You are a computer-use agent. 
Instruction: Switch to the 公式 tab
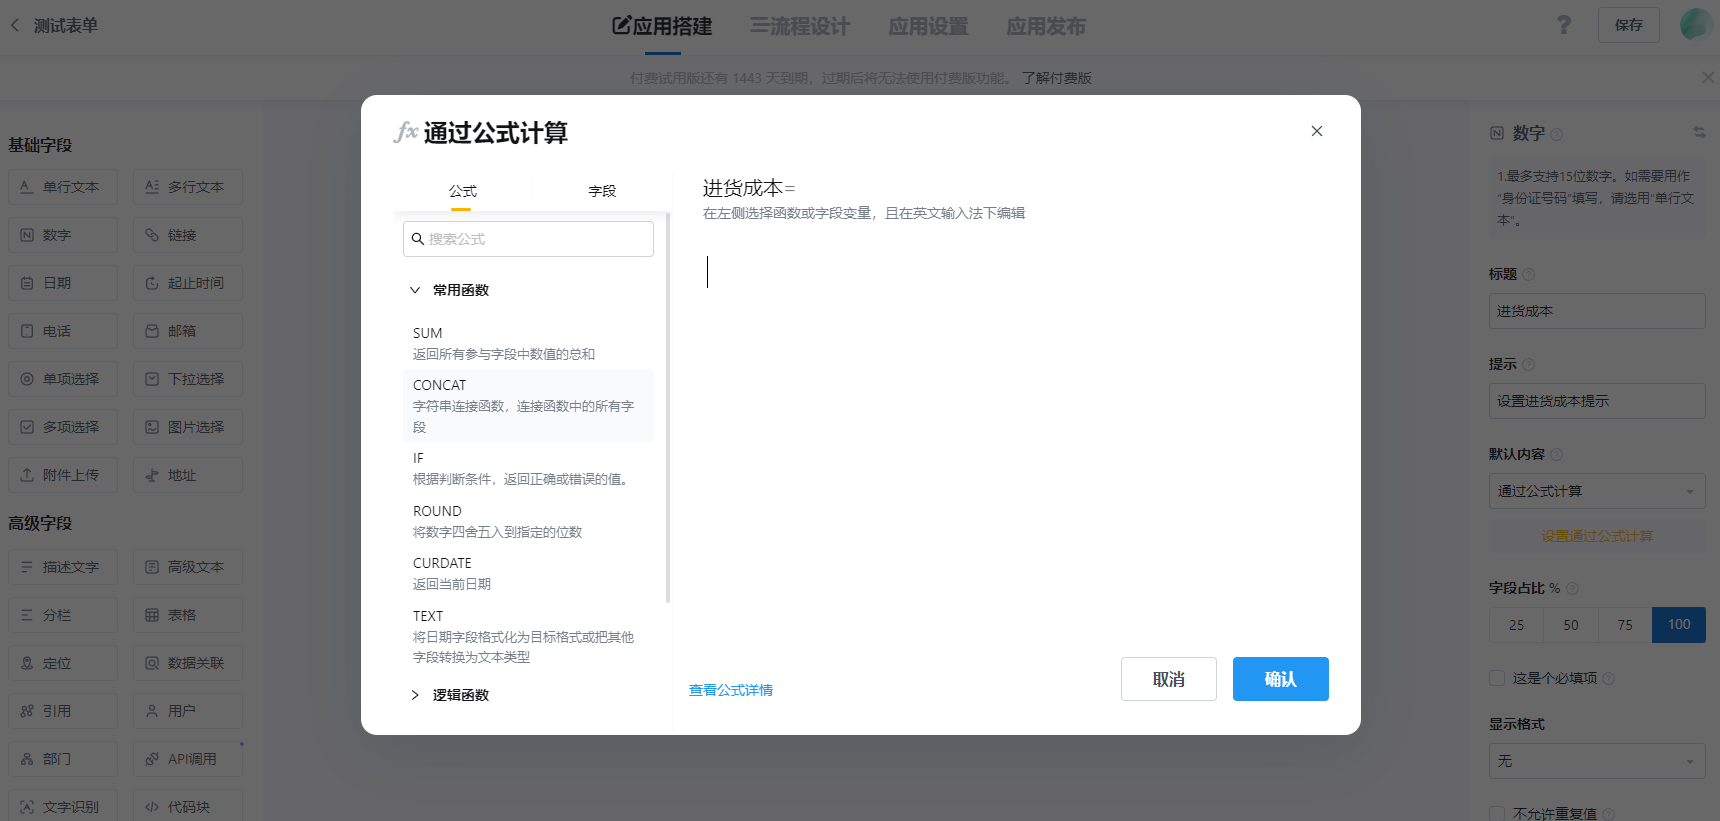click(462, 191)
